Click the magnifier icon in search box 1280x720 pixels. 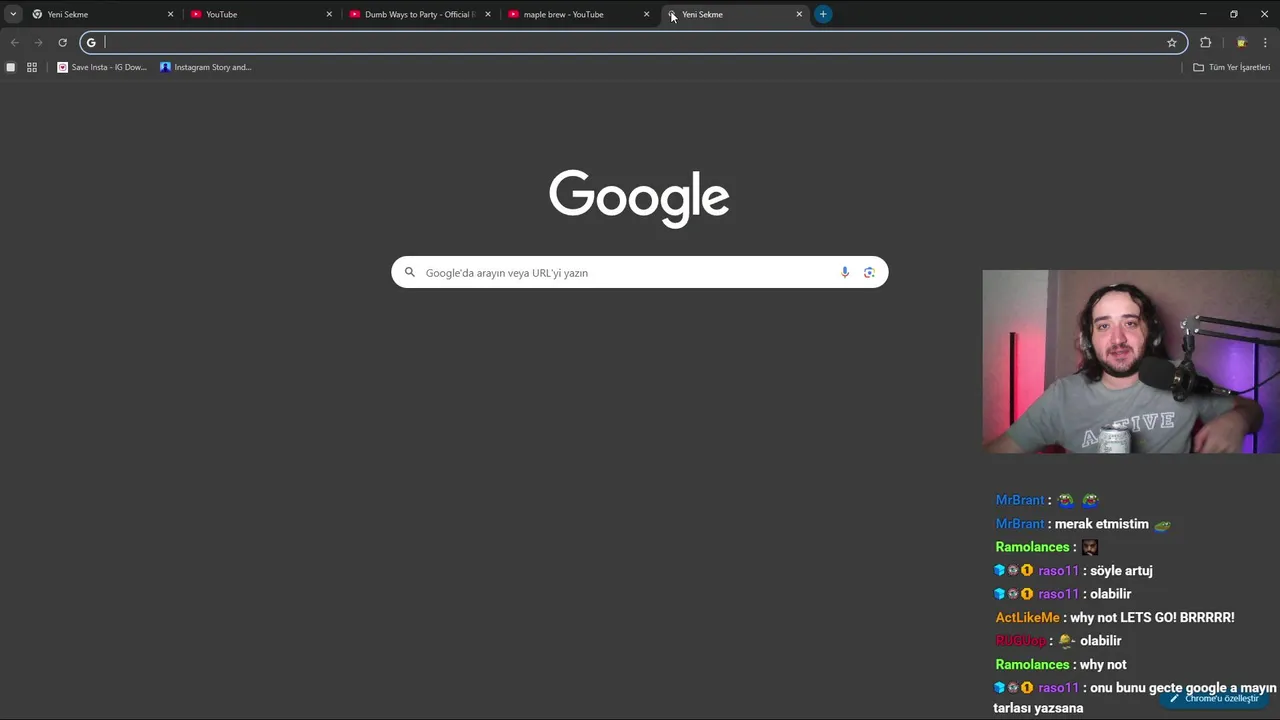(409, 272)
